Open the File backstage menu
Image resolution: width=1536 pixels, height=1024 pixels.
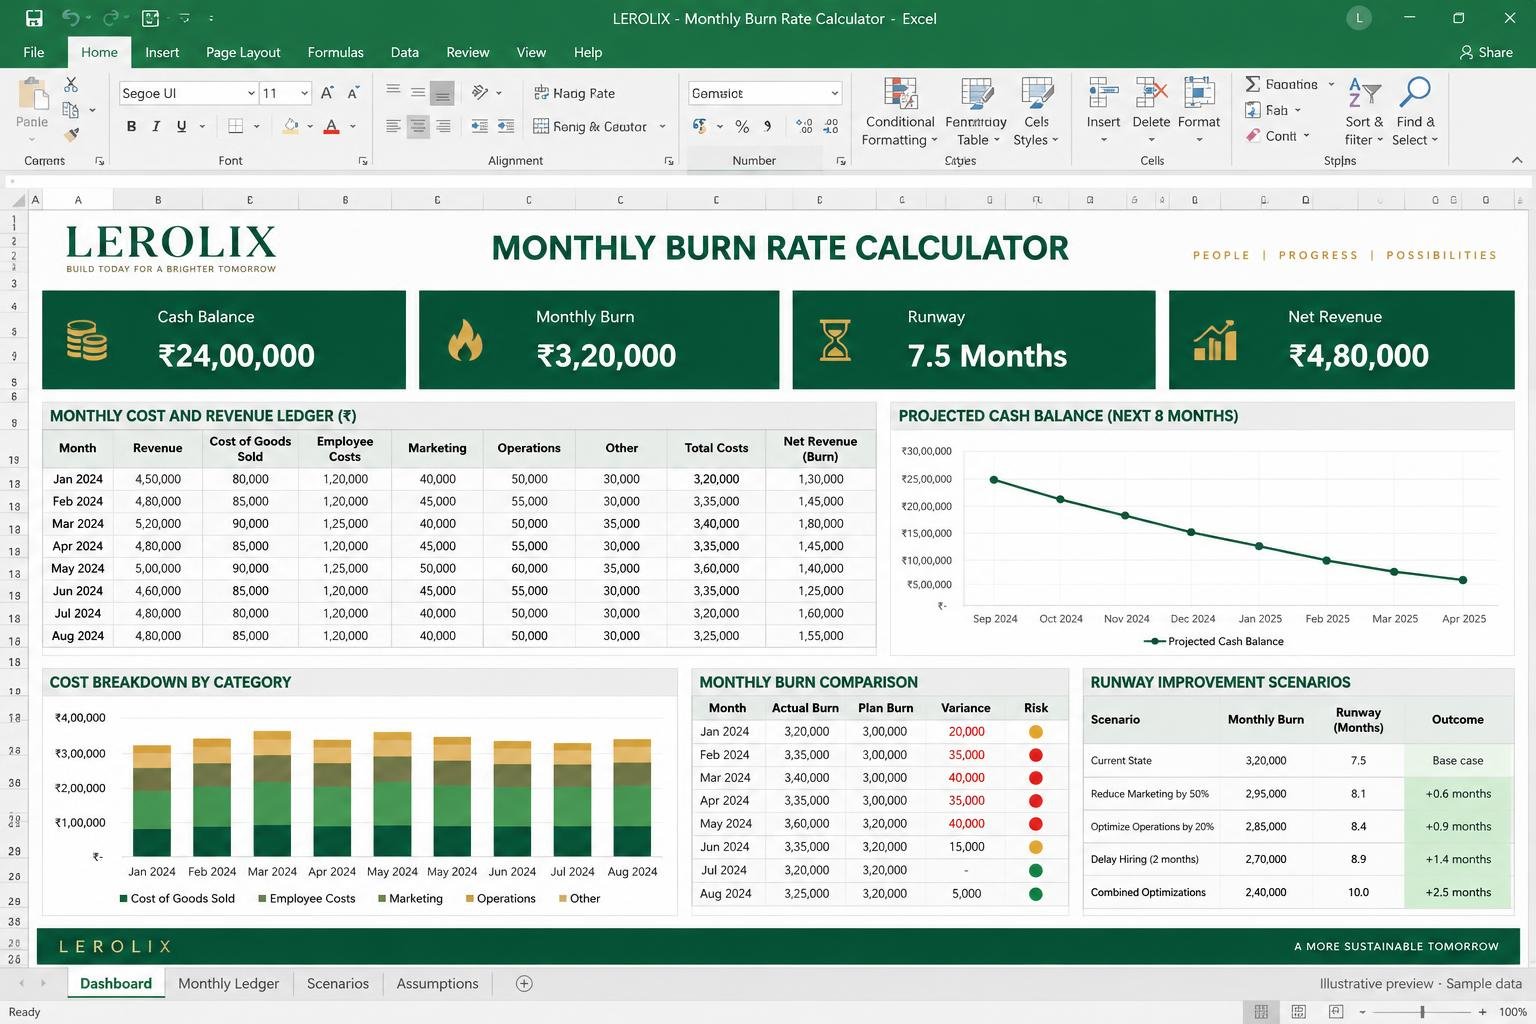(x=34, y=52)
